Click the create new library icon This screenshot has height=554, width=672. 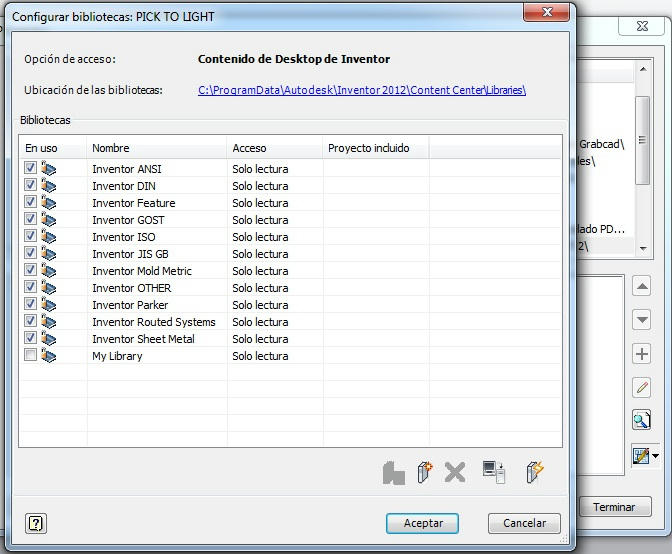point(424,473)
